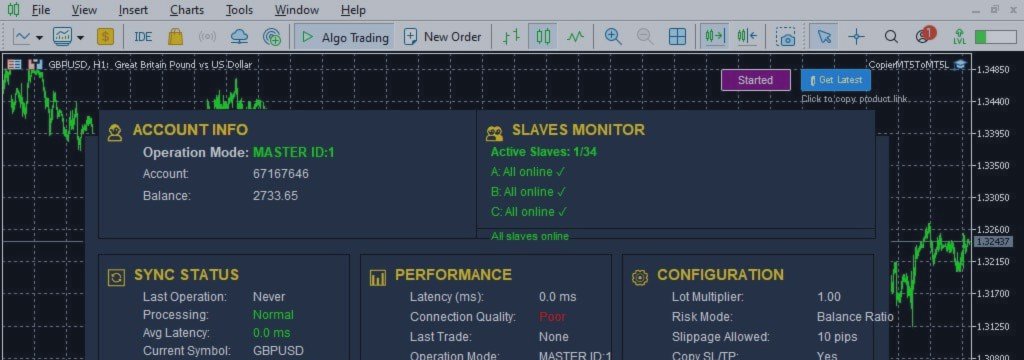
Task: Toggle chart shift from right border
Action: point(746,37)
